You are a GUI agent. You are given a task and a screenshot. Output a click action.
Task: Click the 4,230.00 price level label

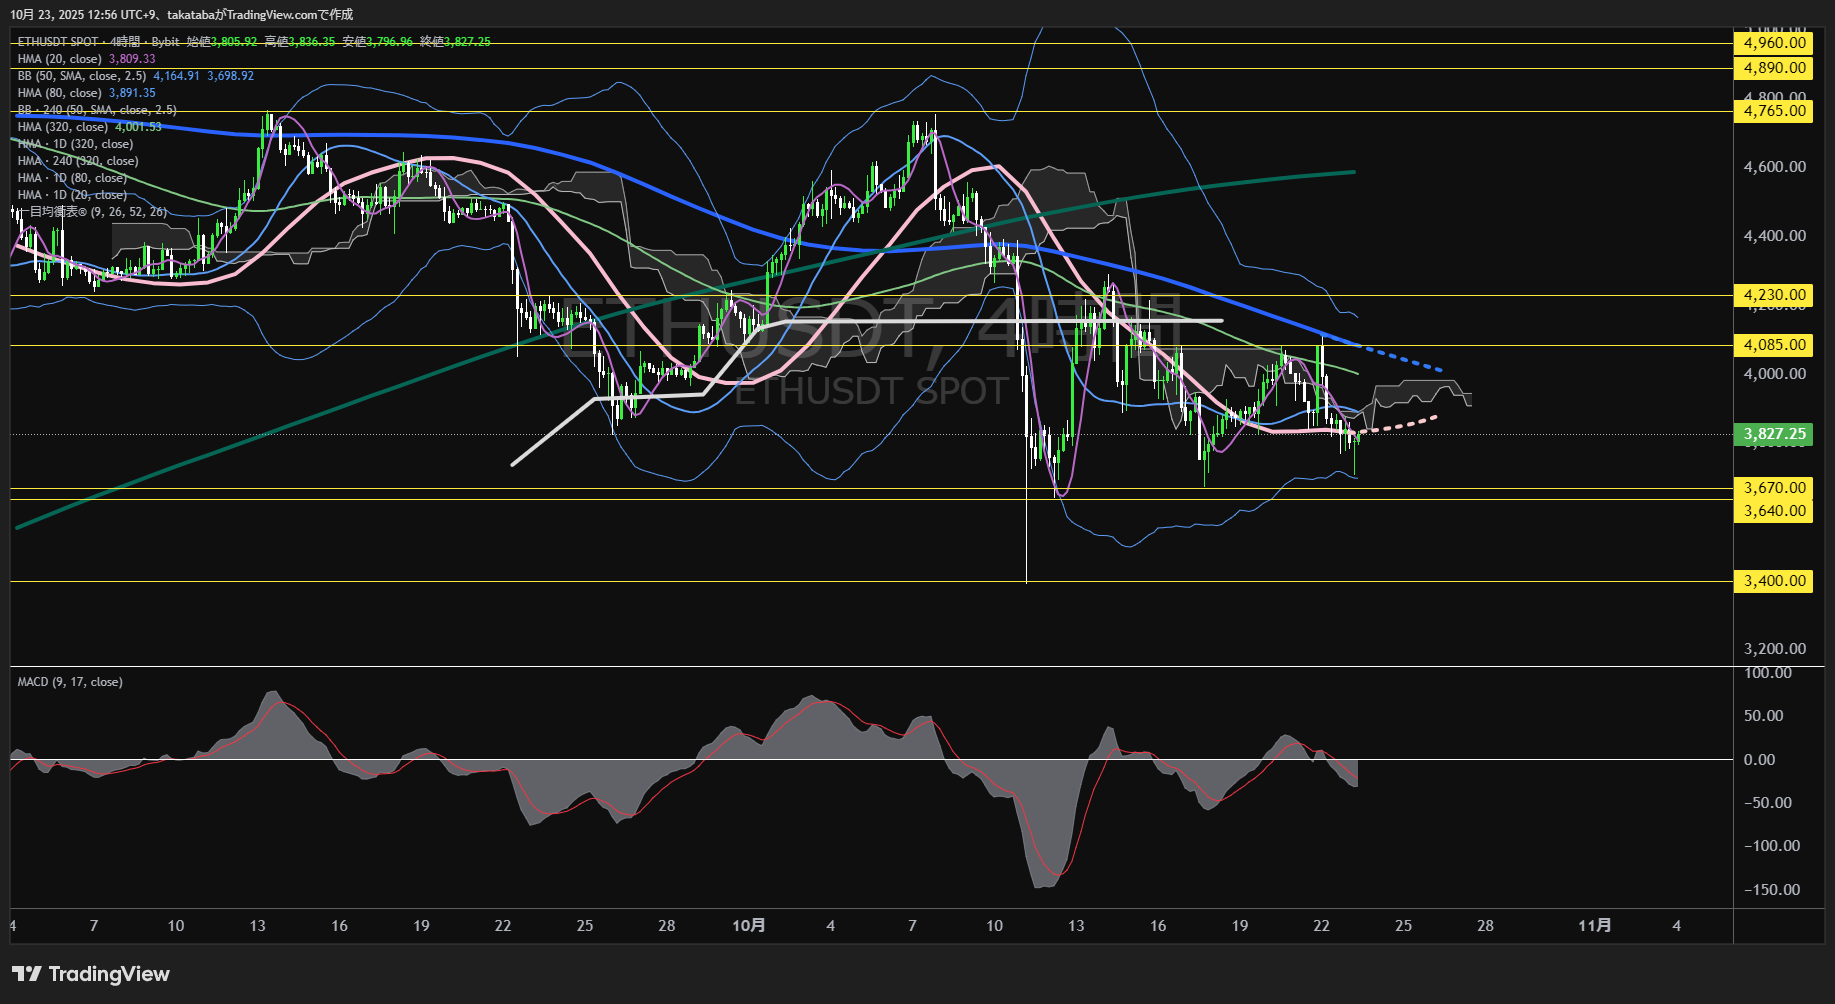[x=1774, y=295]
